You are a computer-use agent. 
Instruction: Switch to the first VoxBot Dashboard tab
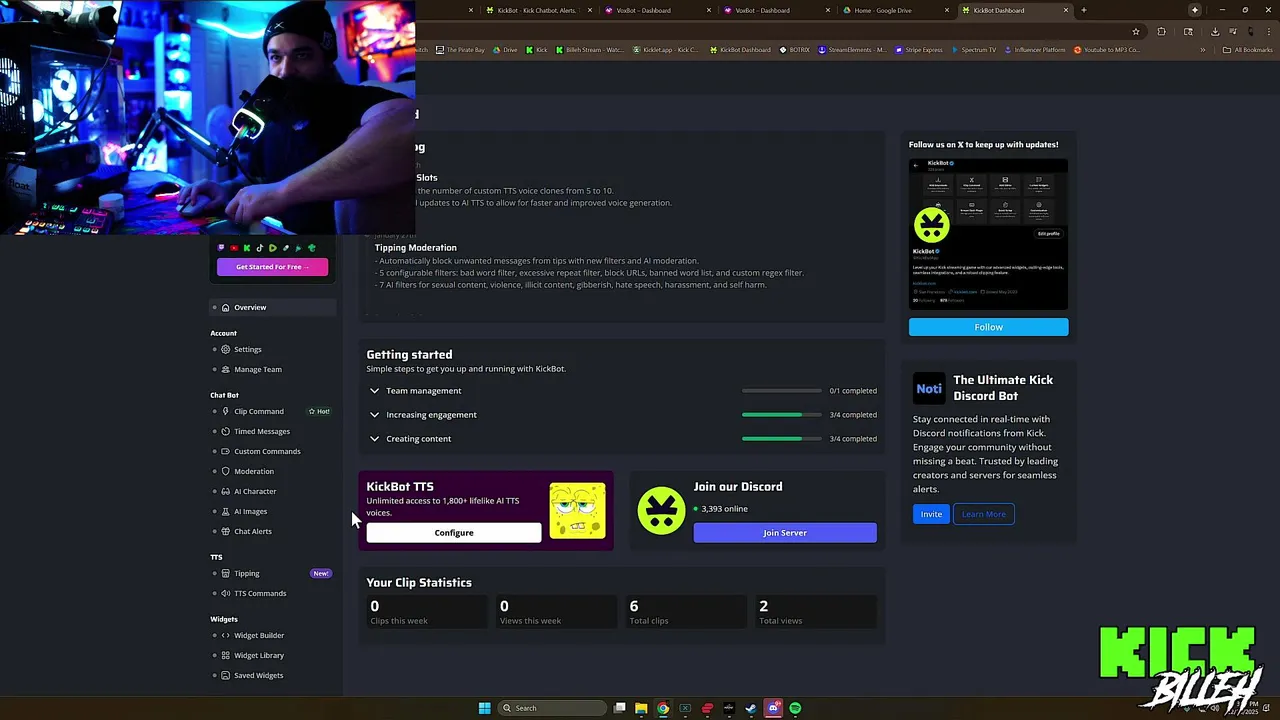pyautogui.click(x=657, y=10)
